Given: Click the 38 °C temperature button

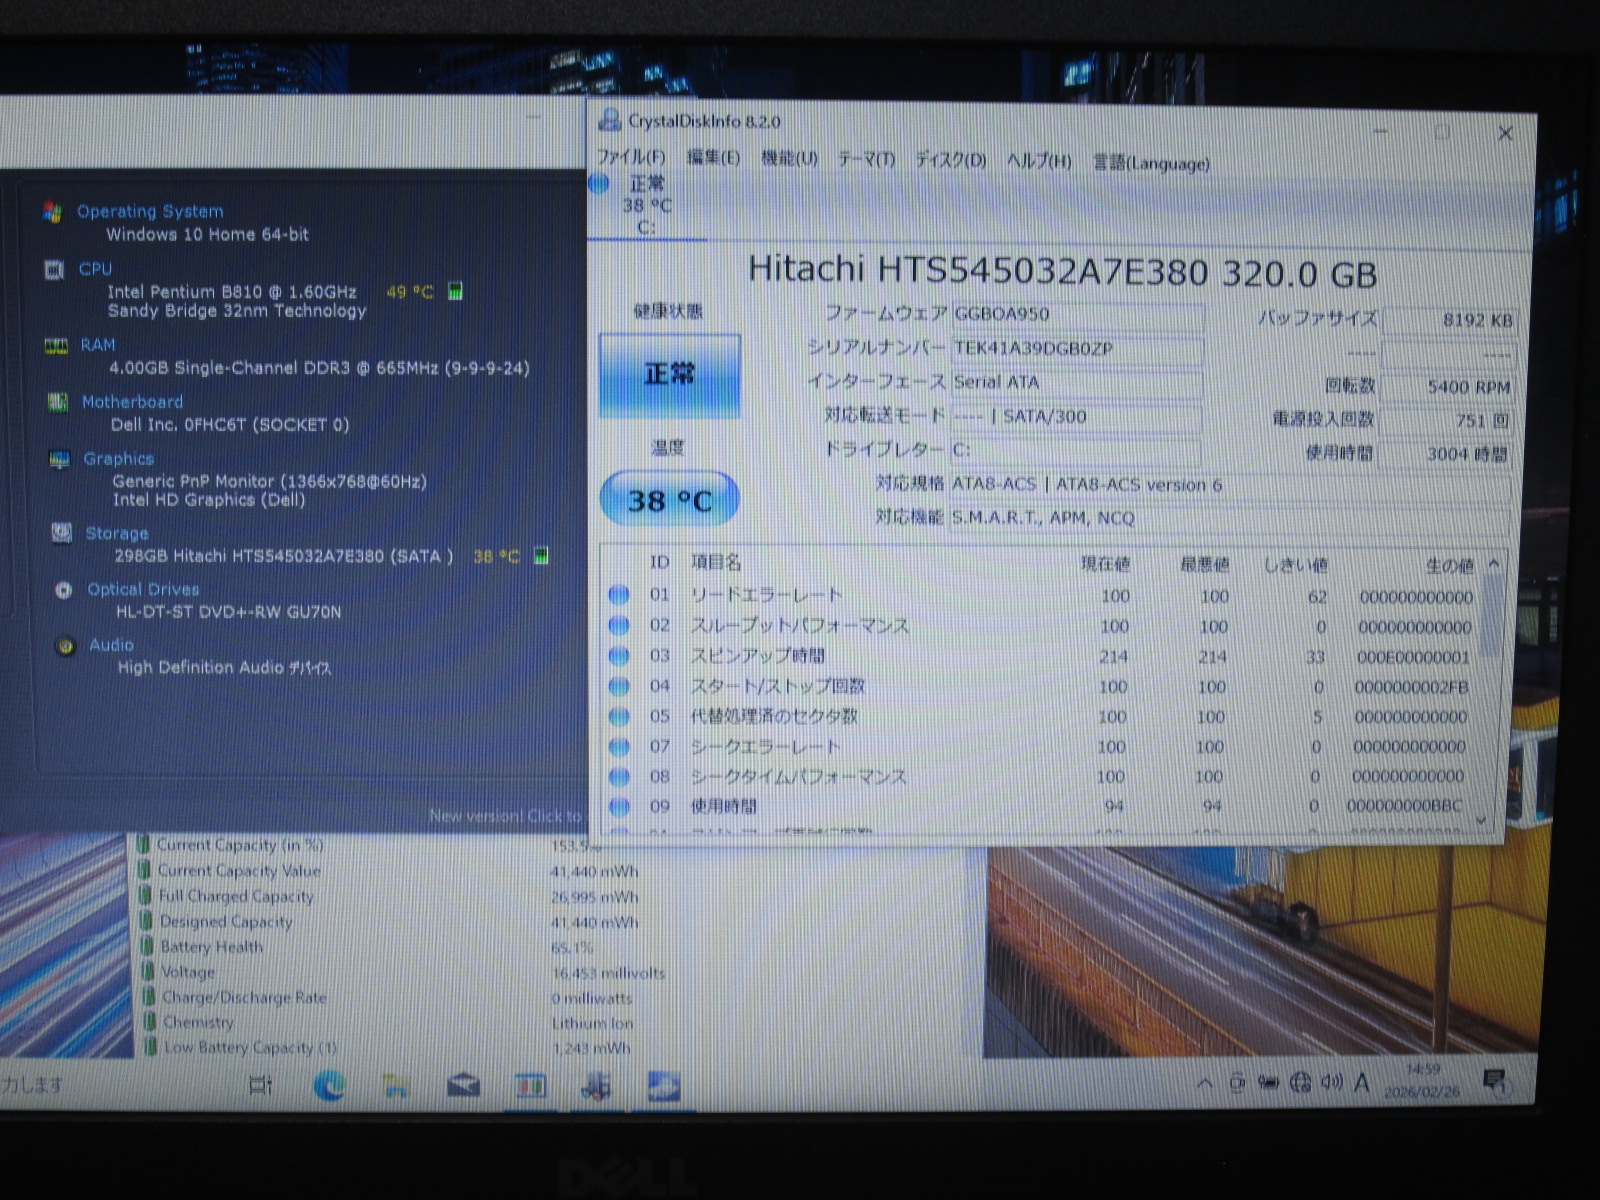Looking at the screenshot, I should (669, 499).
